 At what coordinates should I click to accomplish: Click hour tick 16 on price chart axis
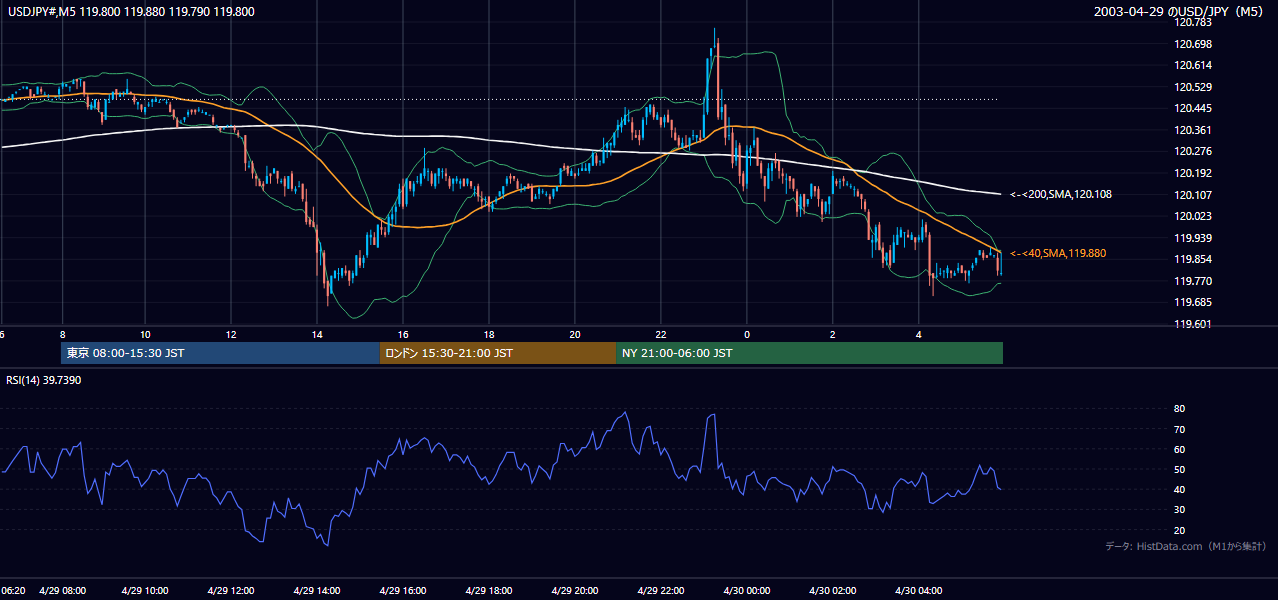(x=403, y=334)
